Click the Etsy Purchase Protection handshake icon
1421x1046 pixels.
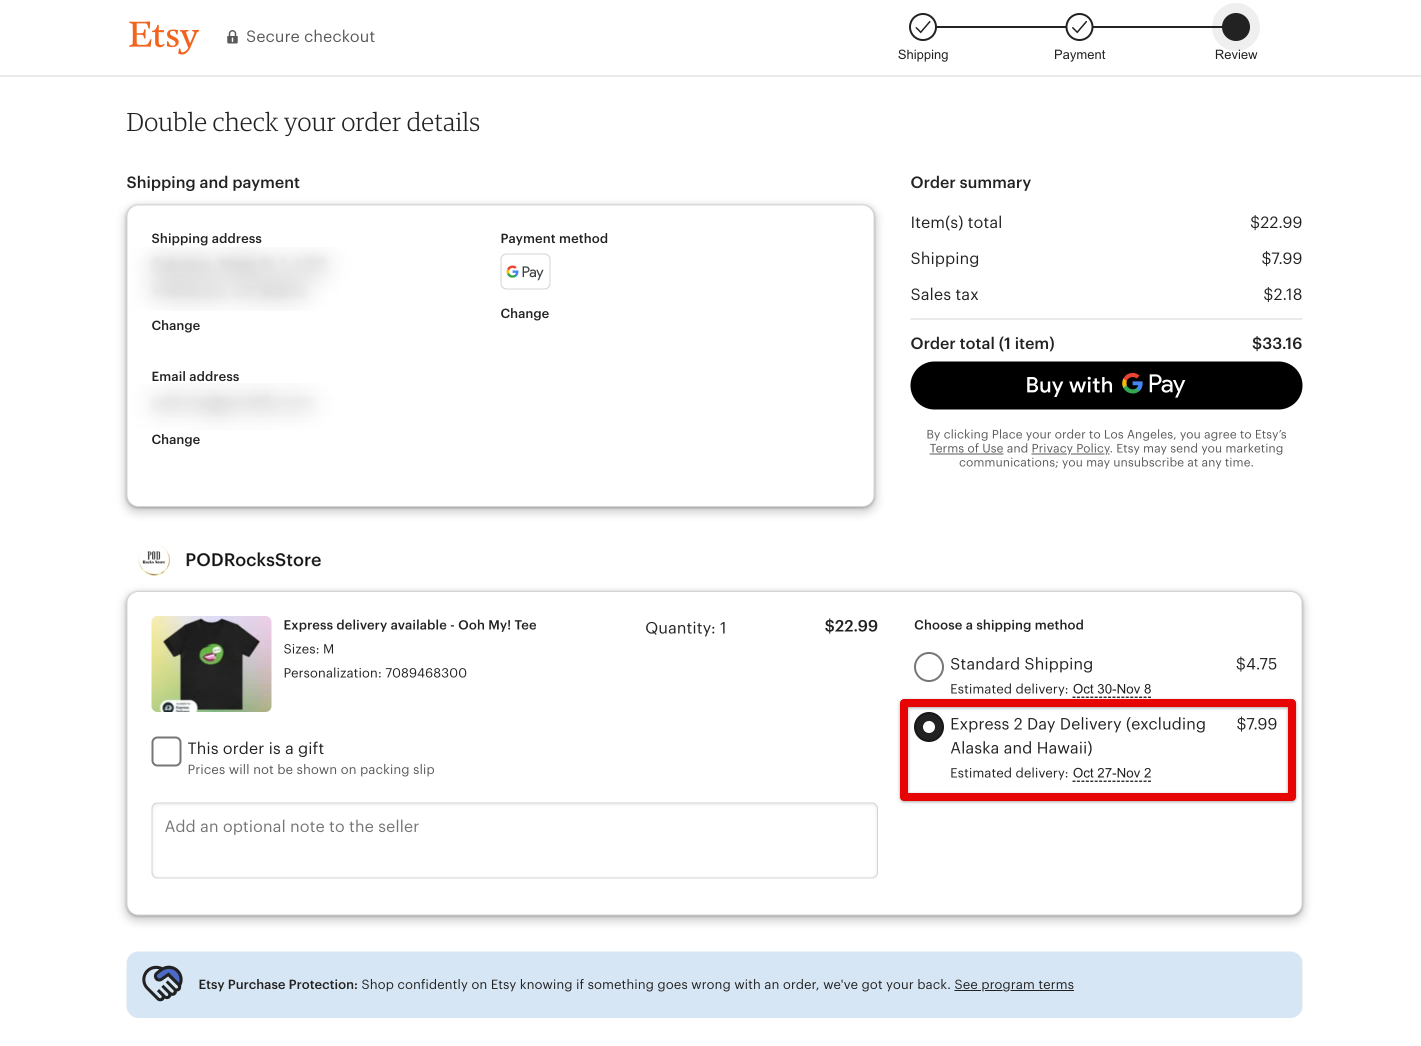tap(162, 983)
